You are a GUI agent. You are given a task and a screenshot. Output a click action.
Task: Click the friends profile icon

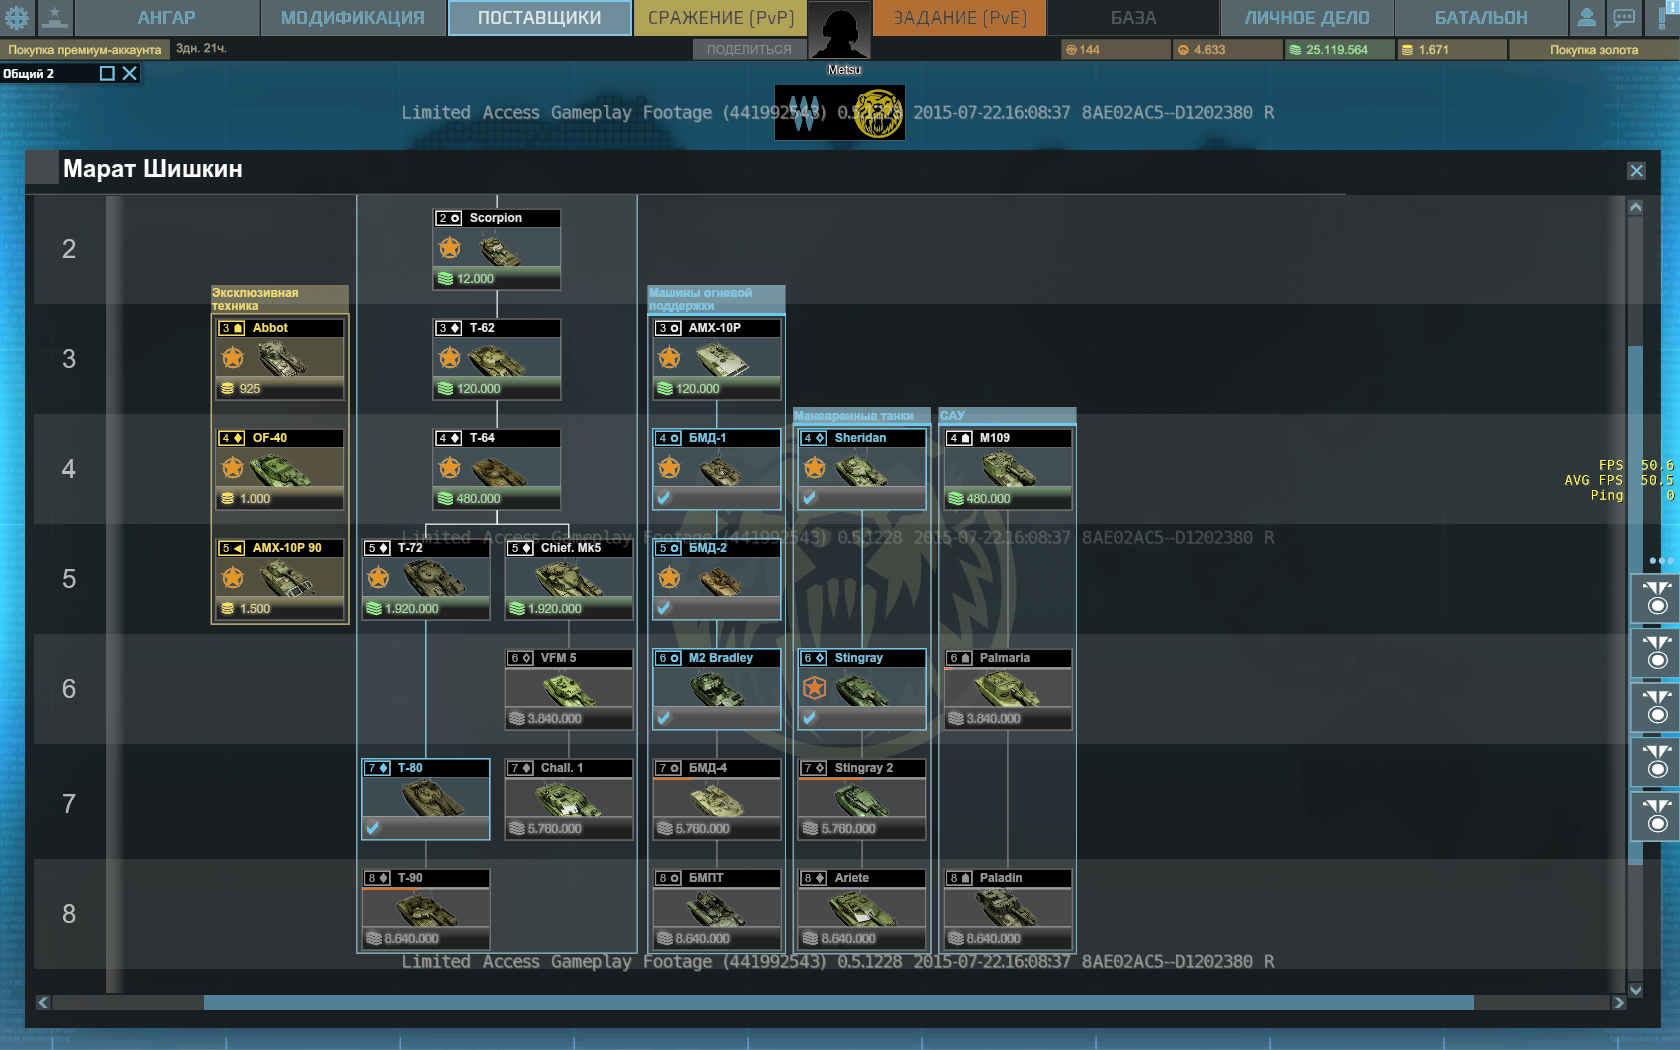(1586, 17)
